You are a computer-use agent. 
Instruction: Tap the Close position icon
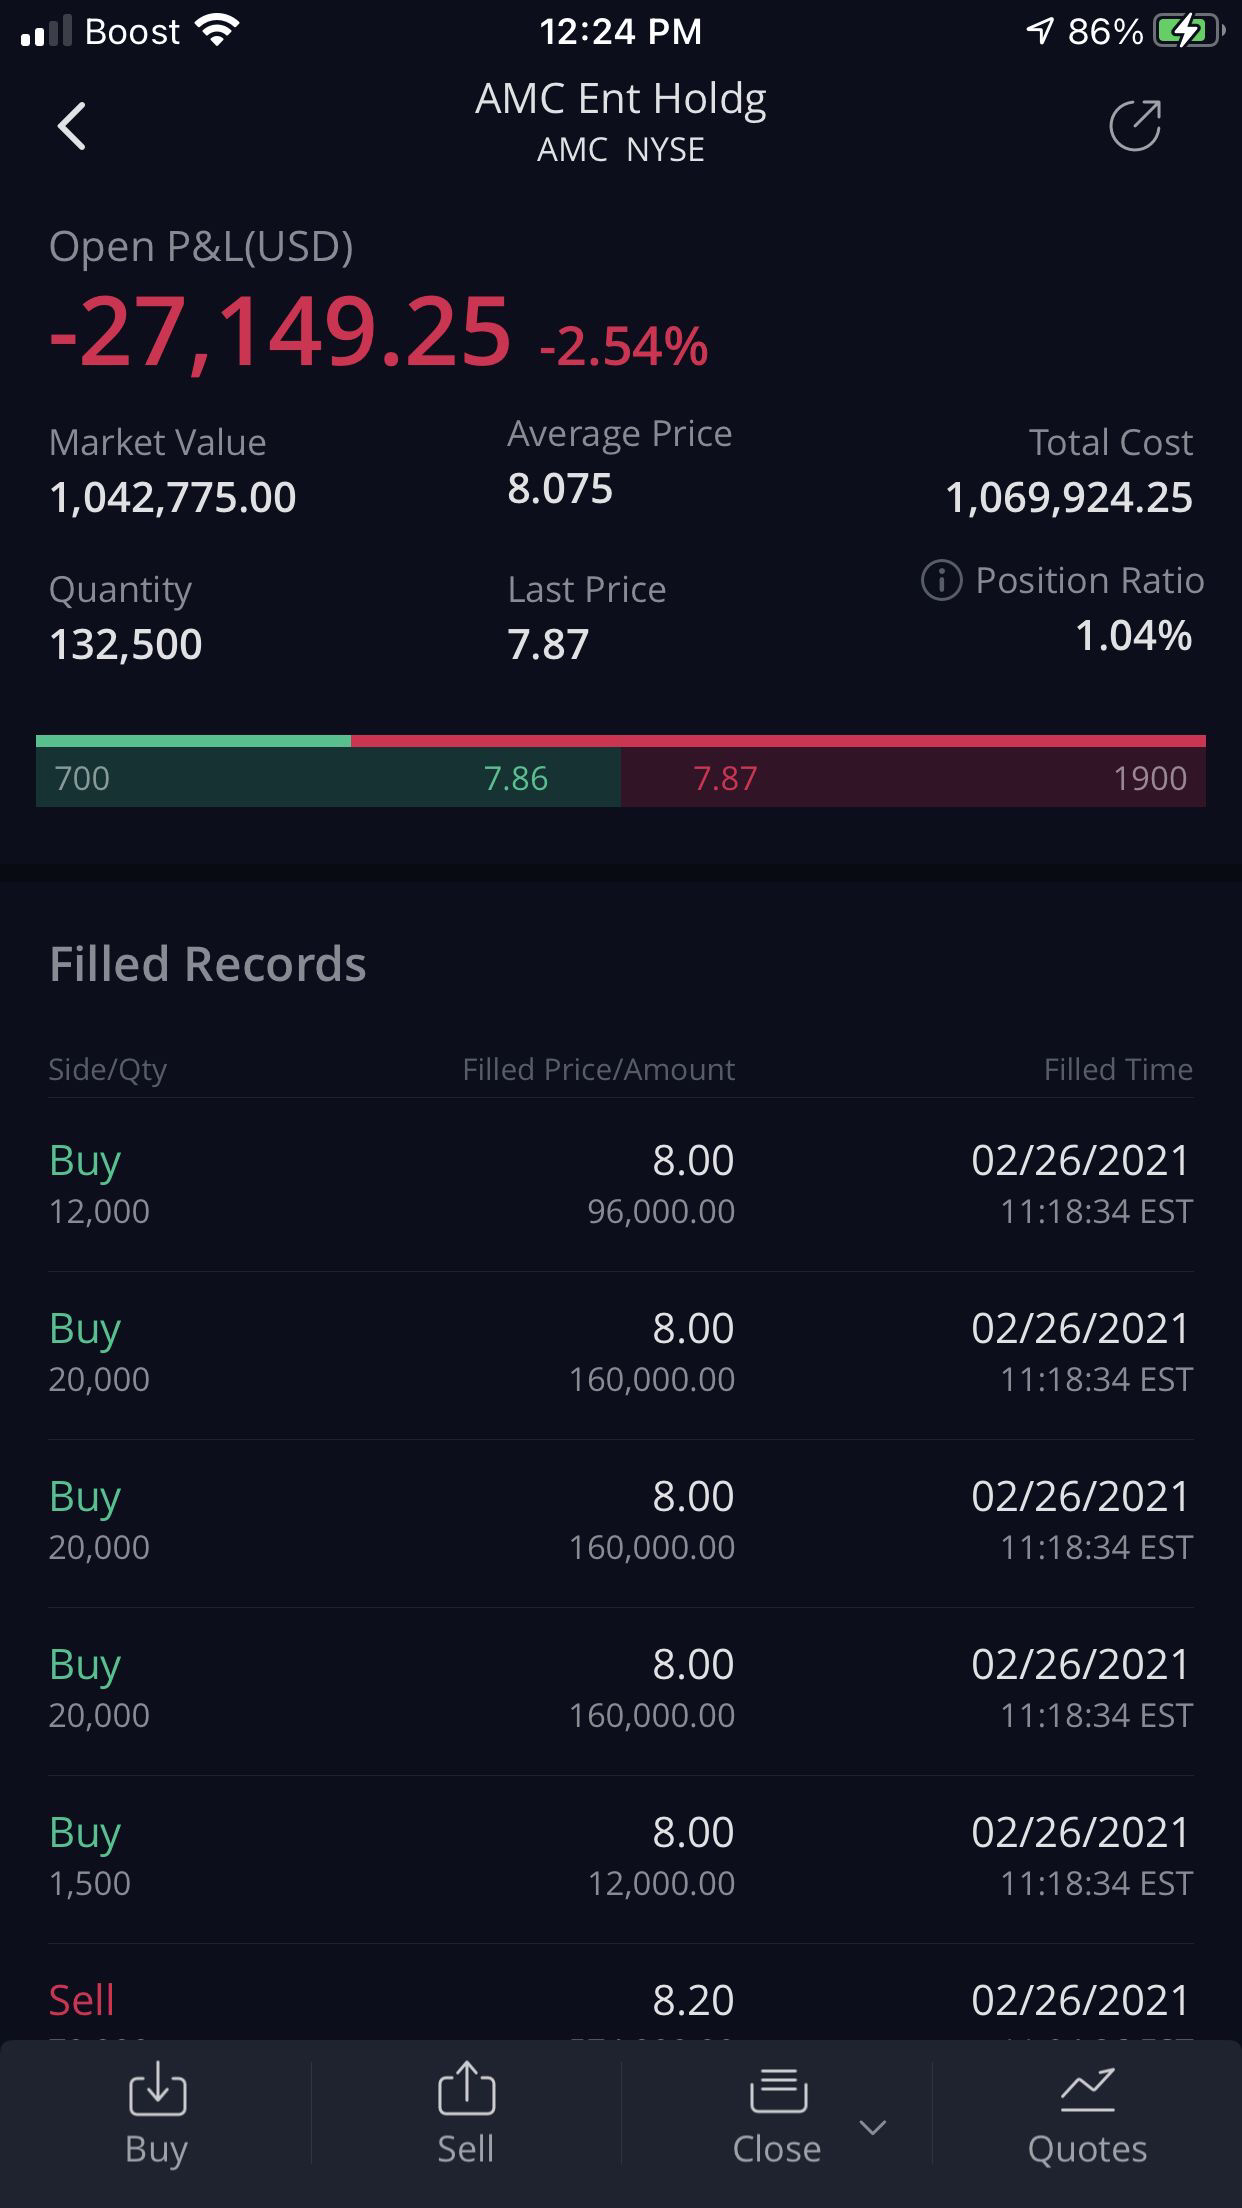point(777,2092)
